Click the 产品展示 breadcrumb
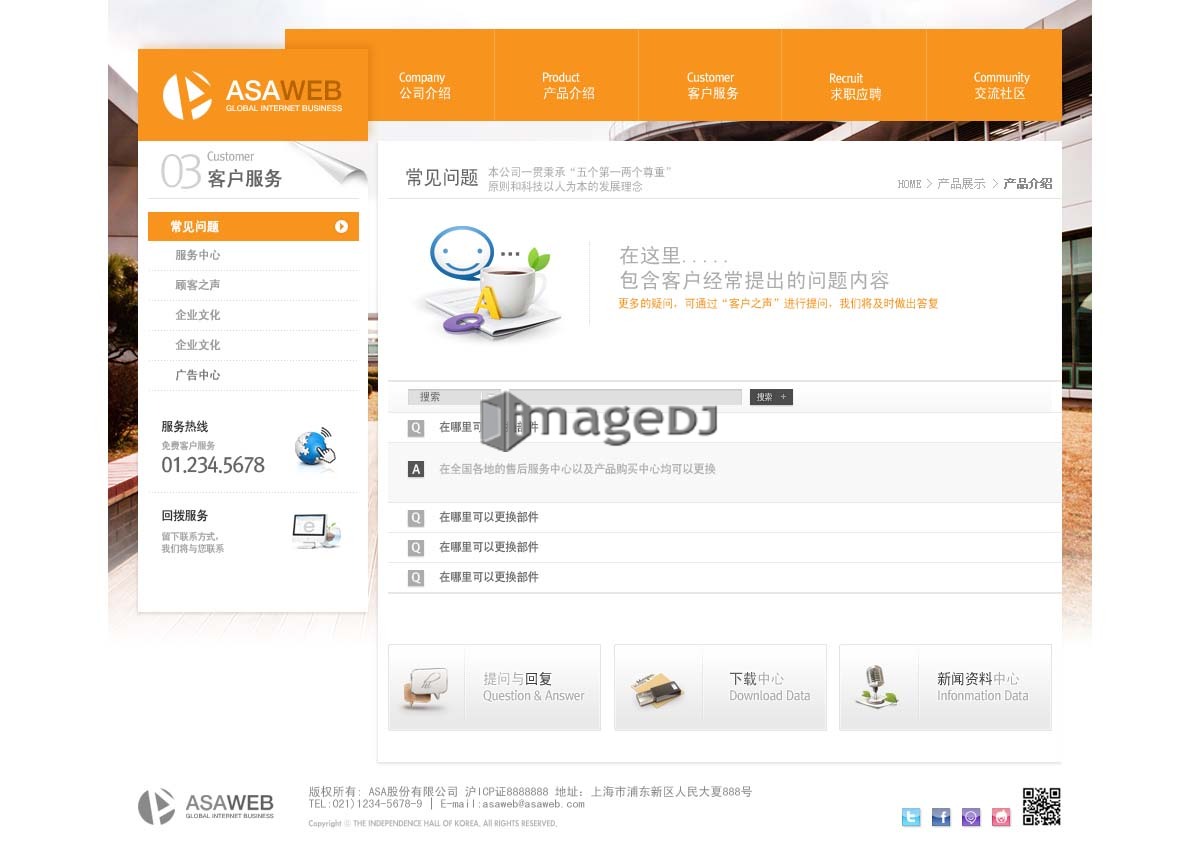This screenshot has width=1200, height=842. tap(961, 184)
